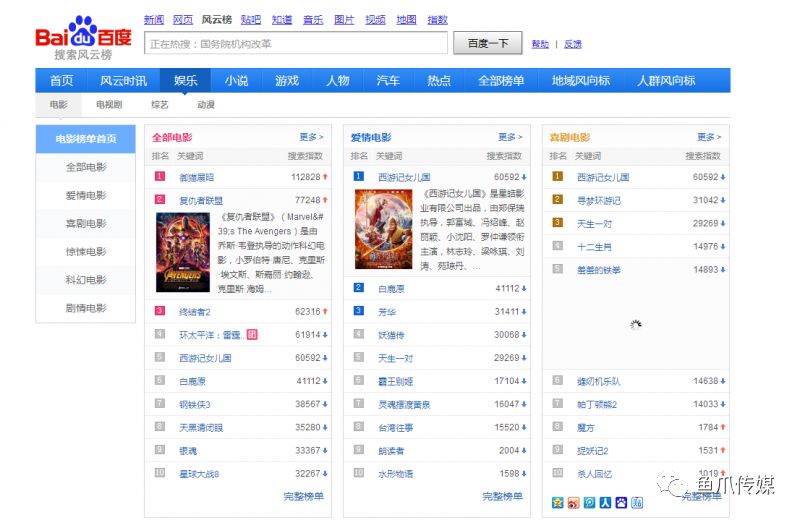The image size is (800, 520).
Task: Select 人物 in the nav bar
Action: pos(338,81)
